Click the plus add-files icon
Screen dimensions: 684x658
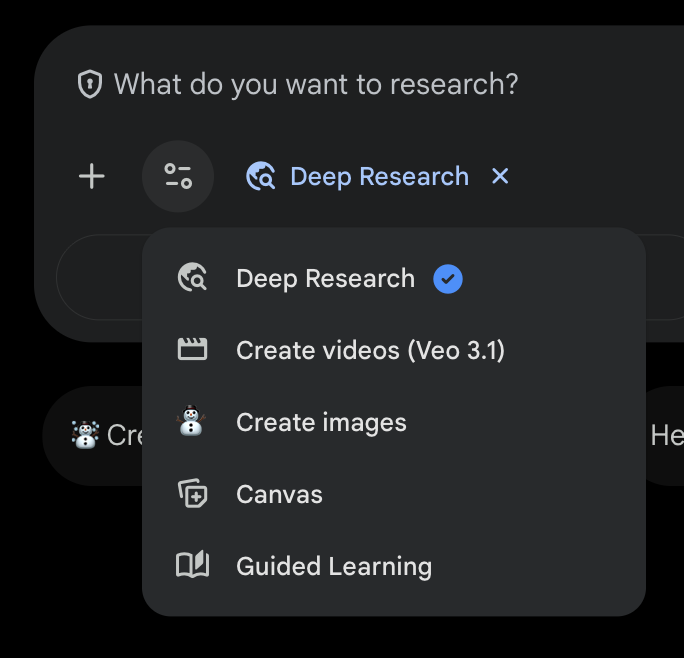tap(92, 176)
